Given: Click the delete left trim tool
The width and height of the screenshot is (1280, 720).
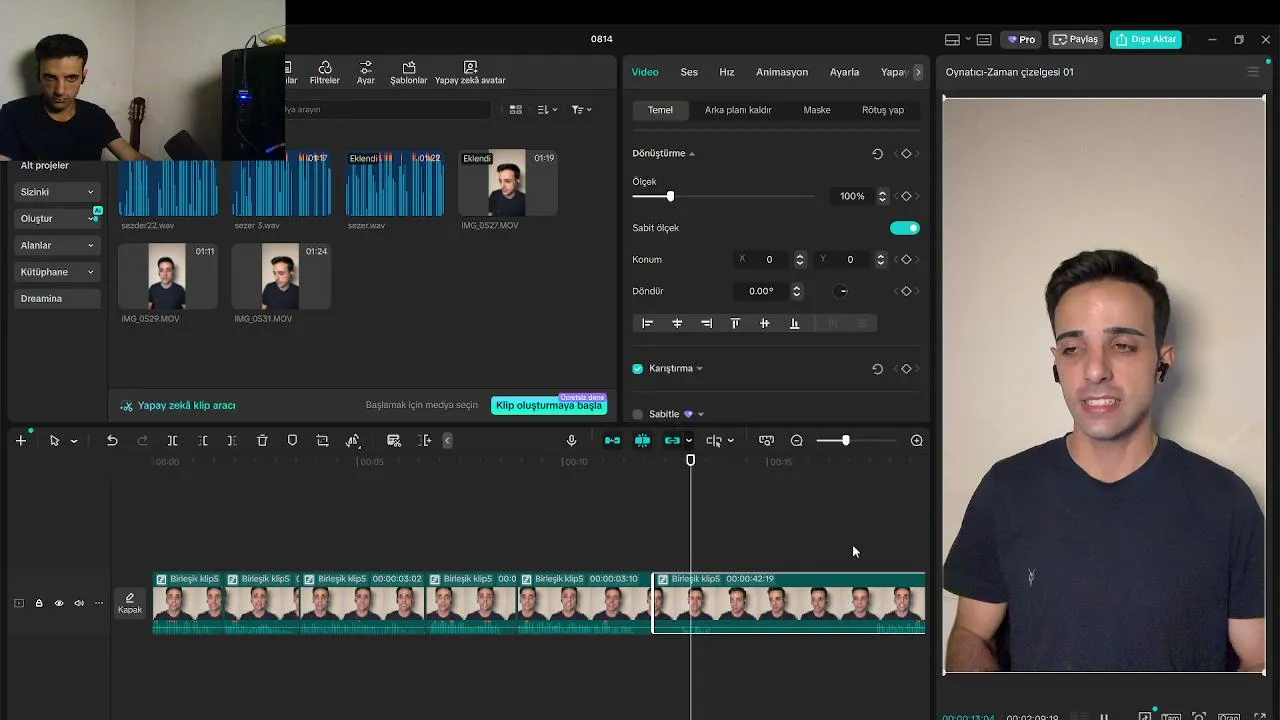Looking at the screenshot, I should pyautogui.click(x=202, y=441).
